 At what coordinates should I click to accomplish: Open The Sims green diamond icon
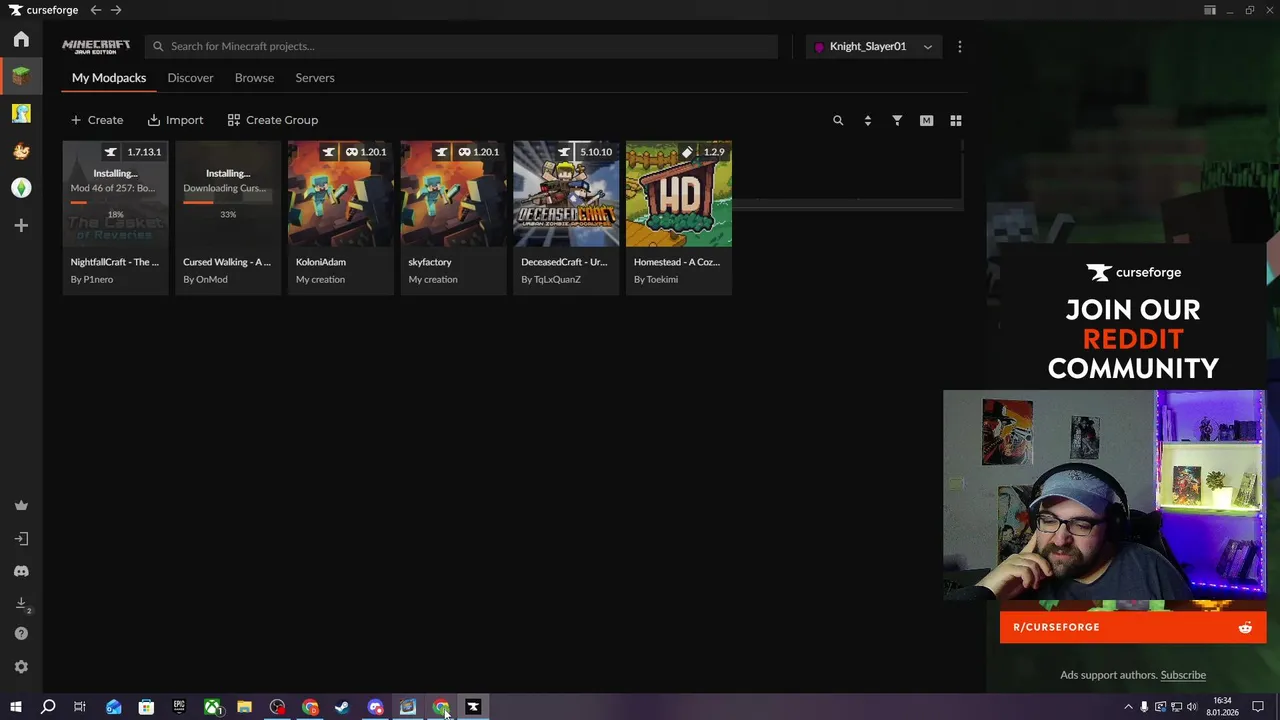click(21, 188)
